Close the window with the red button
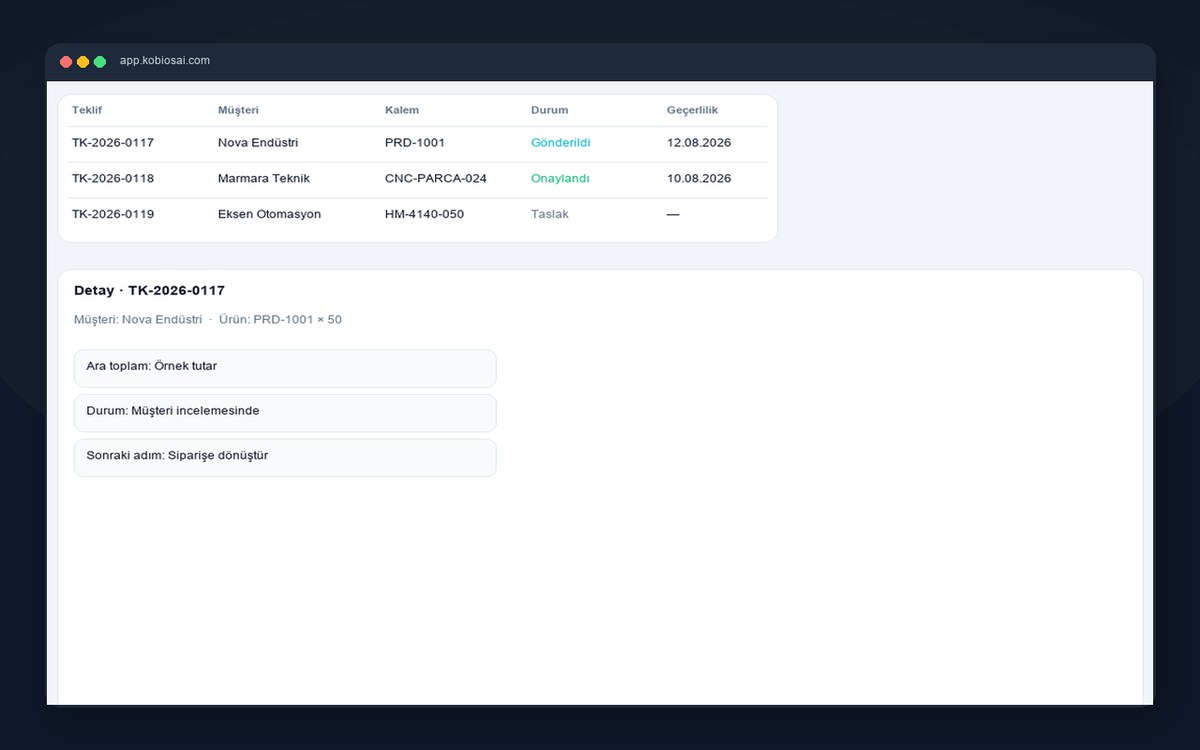The image size is (1200, 750). tap(66, 62)
